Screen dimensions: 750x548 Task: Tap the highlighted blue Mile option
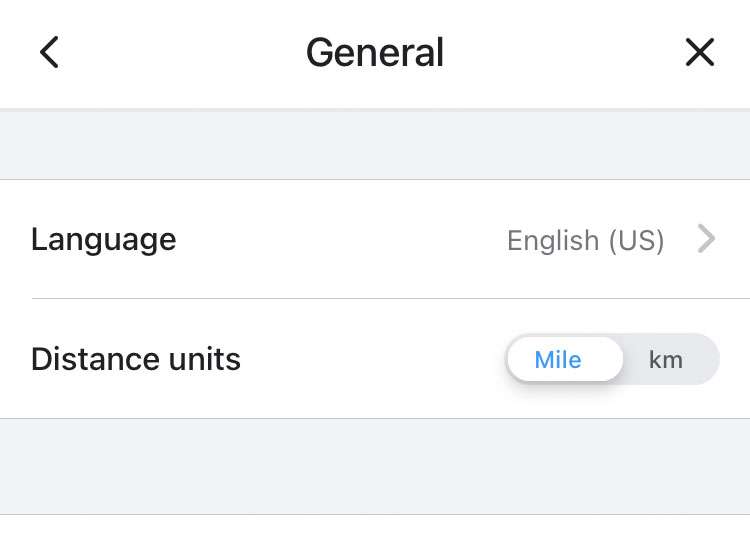point(558,360)
